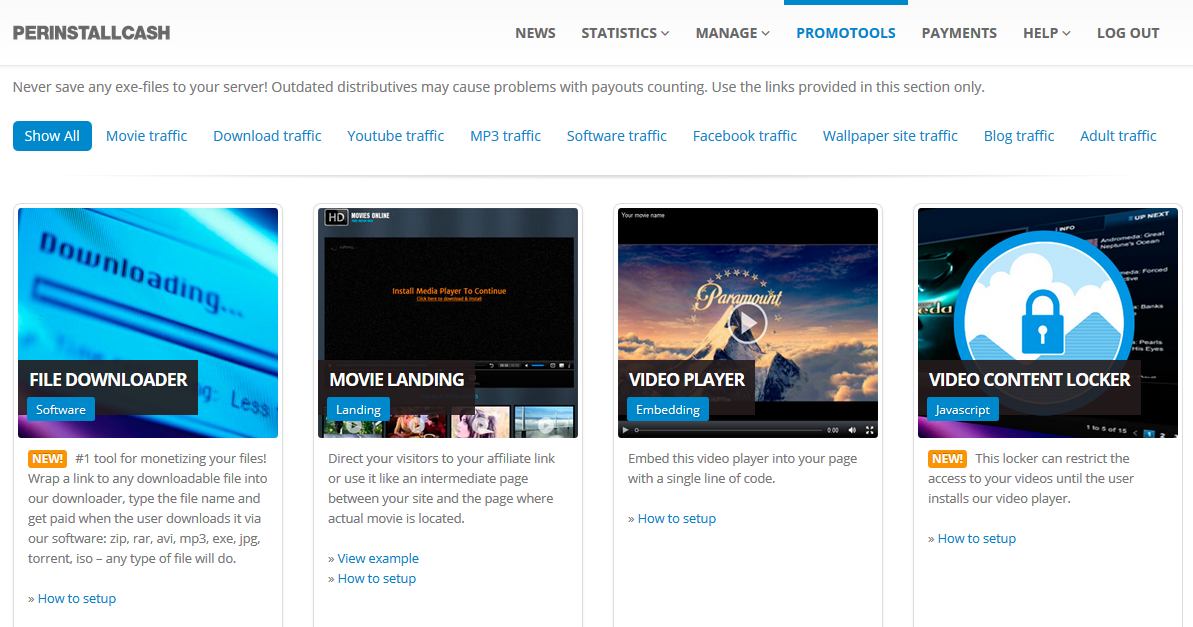
Task: Go to the PROMOTOOLS section
Action: click(845, 33)
